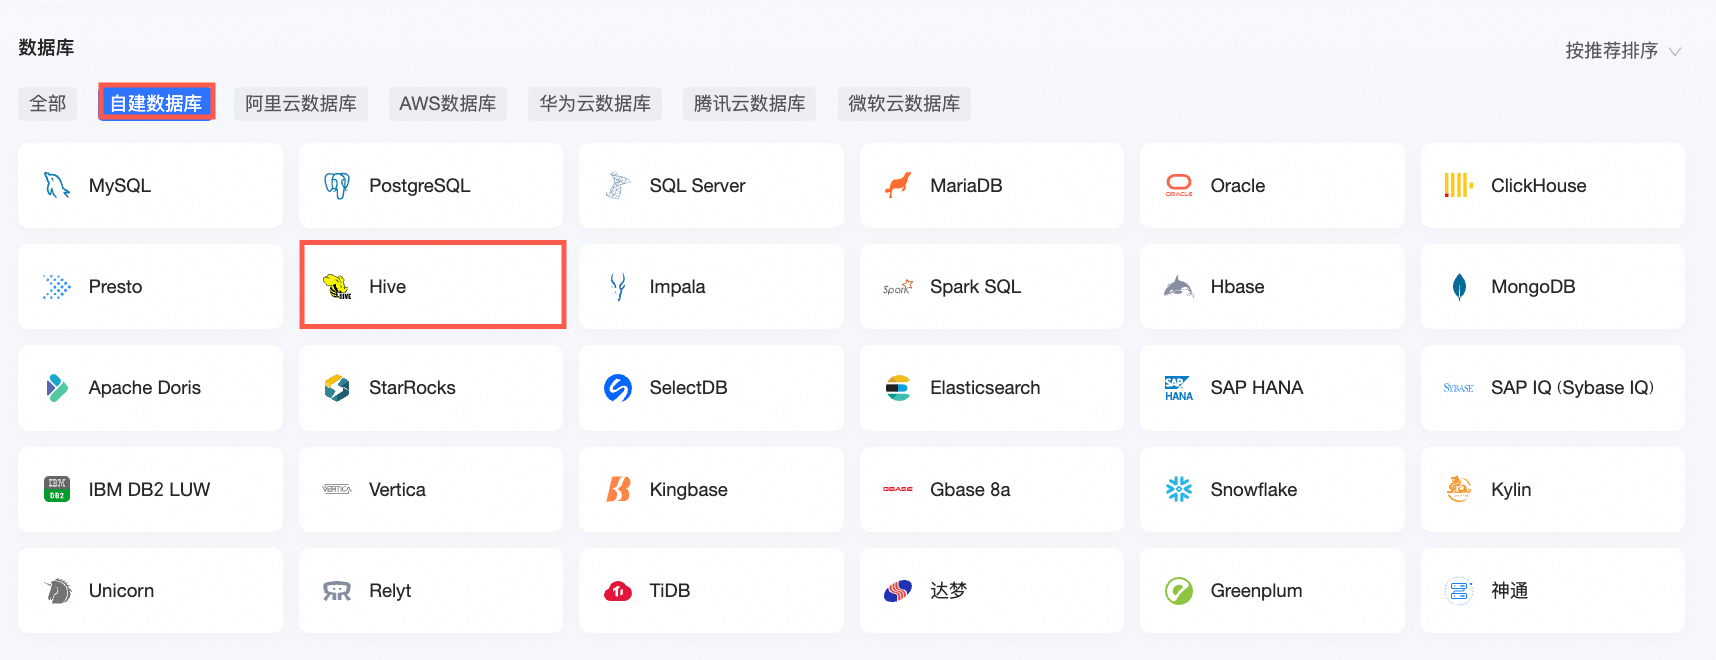This screenshot has width=1716, height=660.
Task: Click the Relyt logo icon
Action: 337,591
